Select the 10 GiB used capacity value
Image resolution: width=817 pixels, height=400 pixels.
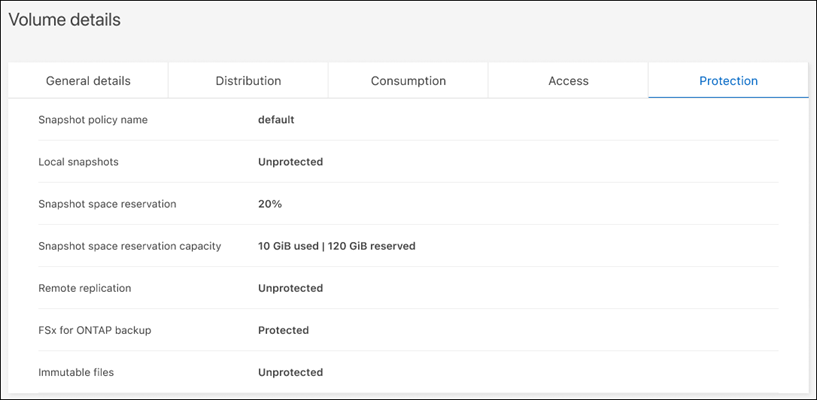pyautogui.click(x=291, y=246)
